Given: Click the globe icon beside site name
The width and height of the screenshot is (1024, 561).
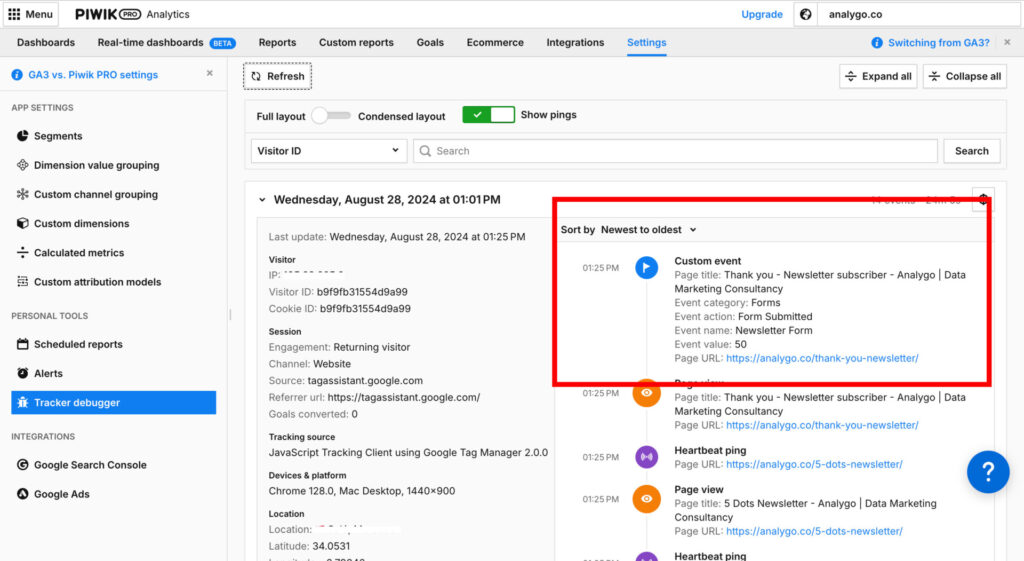Looking at the screenshot, I should 806,15.
